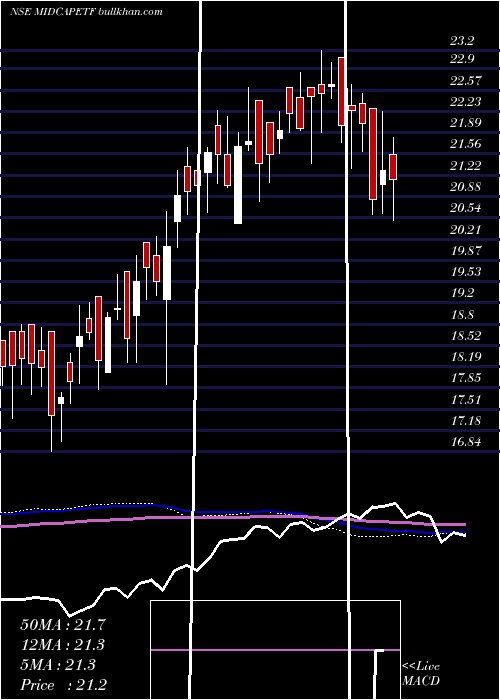Screen dimensions: 500x700
Task: Pick the 18.52 axis label
Action: click(466, 336)
